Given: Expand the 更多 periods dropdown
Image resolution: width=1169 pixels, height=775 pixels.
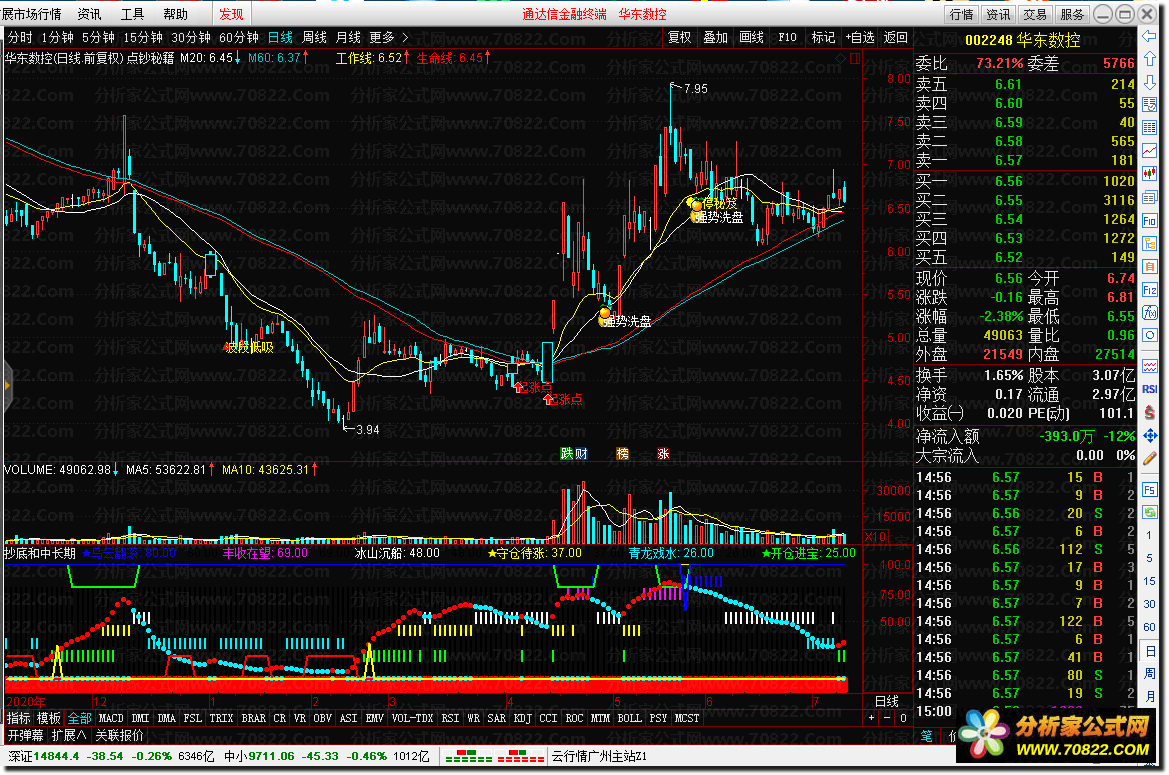Looking at the screenshot, I should [x=388, y=37].
